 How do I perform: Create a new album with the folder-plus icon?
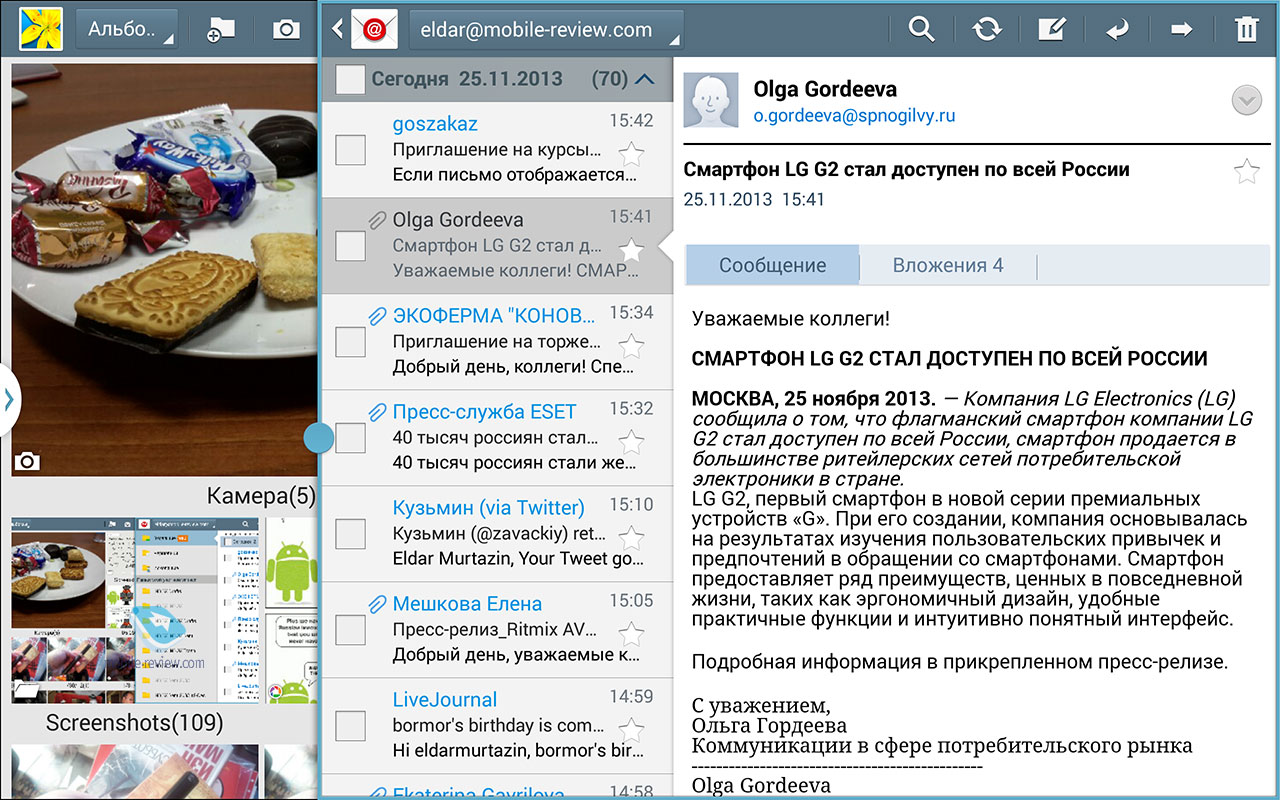[x=220, y=29]
